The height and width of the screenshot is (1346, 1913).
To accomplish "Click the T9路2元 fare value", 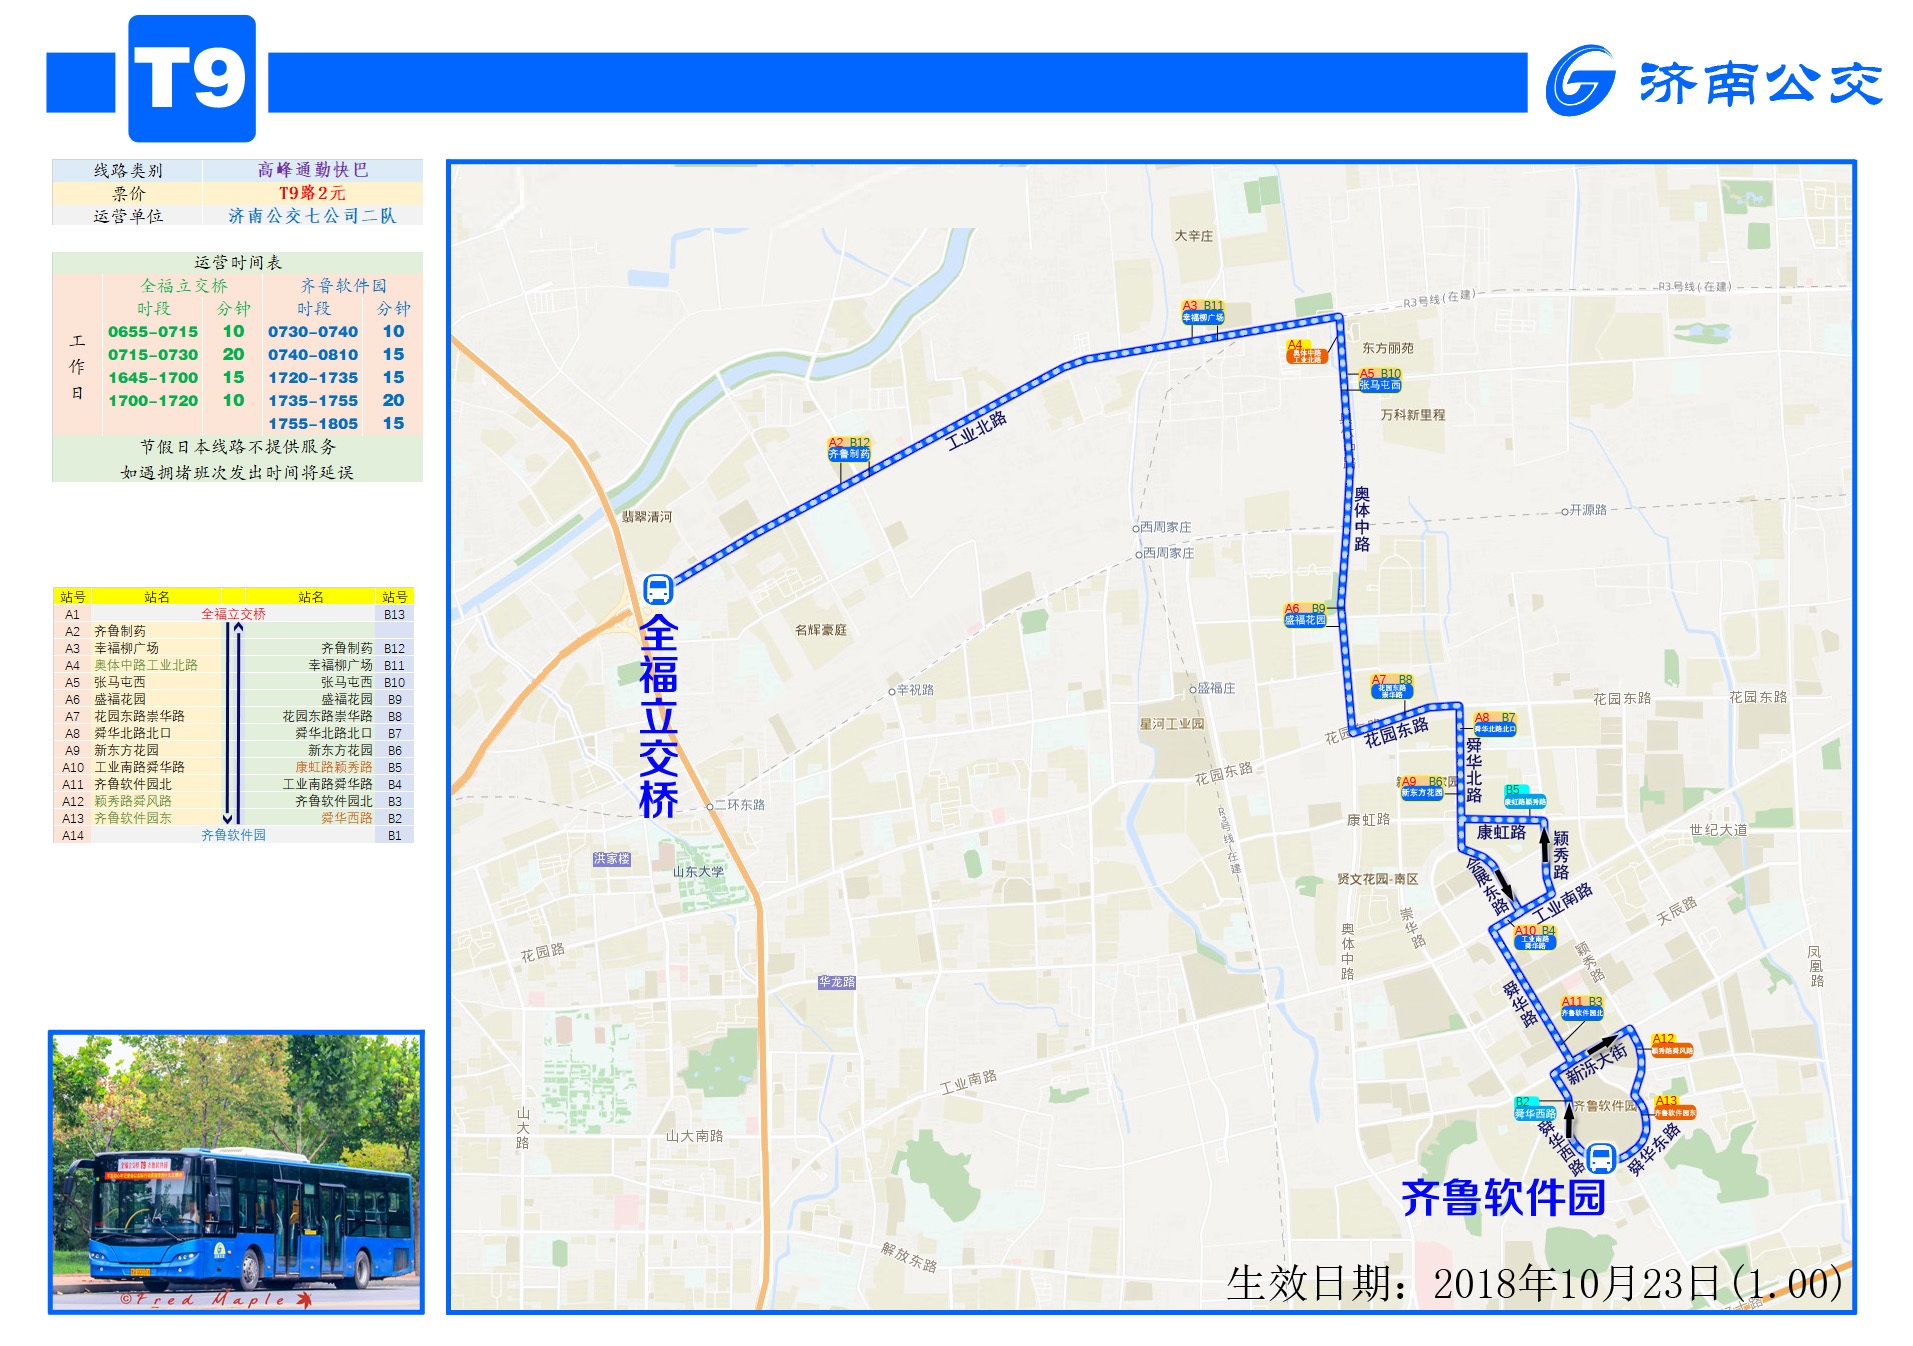I will [312, 193].
